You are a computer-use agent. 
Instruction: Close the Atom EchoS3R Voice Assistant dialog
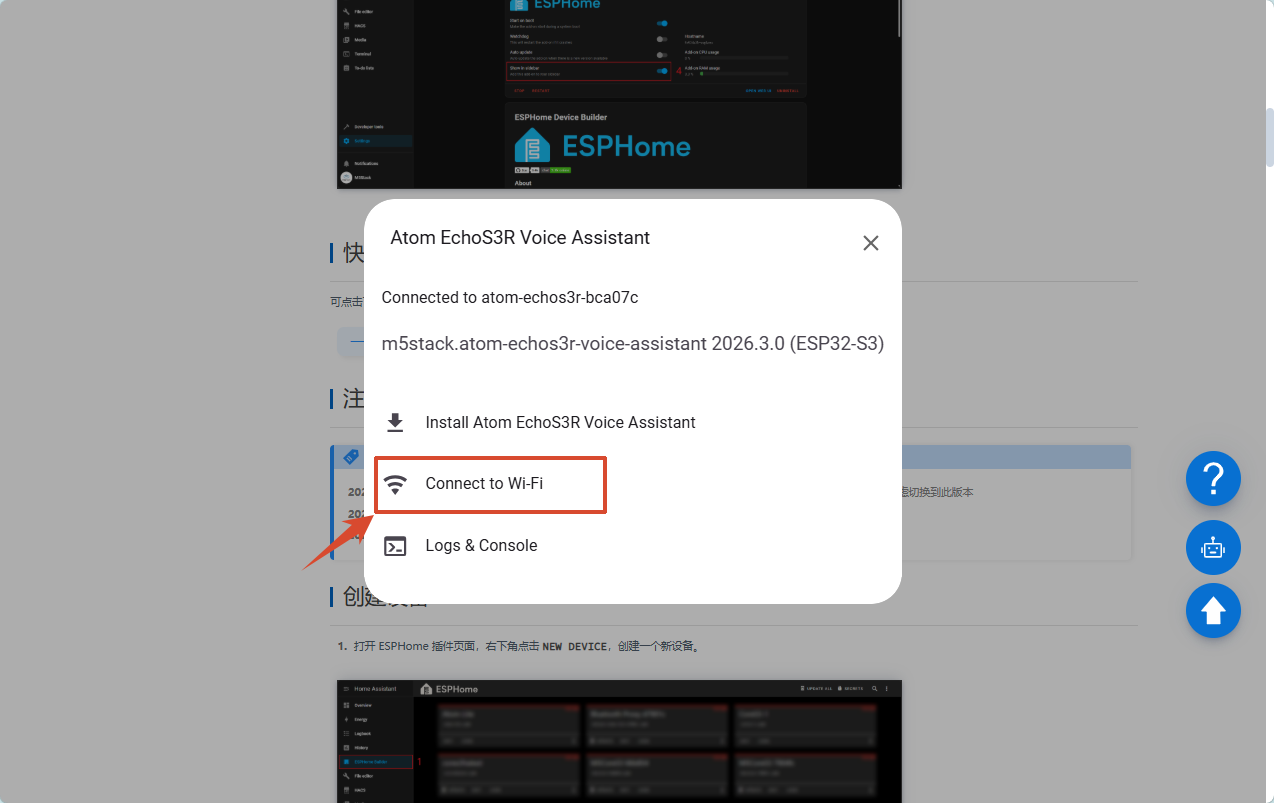[870, 243]
